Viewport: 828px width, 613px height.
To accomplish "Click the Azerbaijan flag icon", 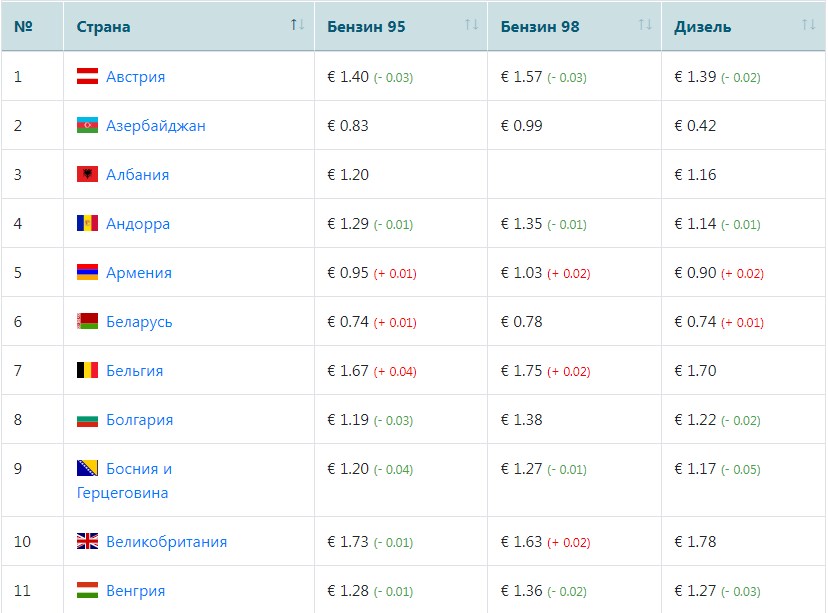I will point(87,125).
